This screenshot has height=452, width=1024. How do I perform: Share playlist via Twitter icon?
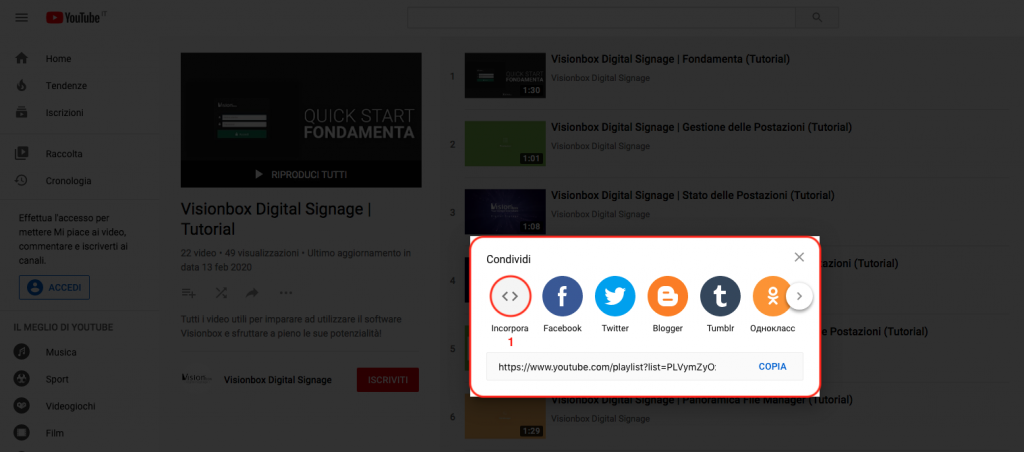[x=615, y=296]
